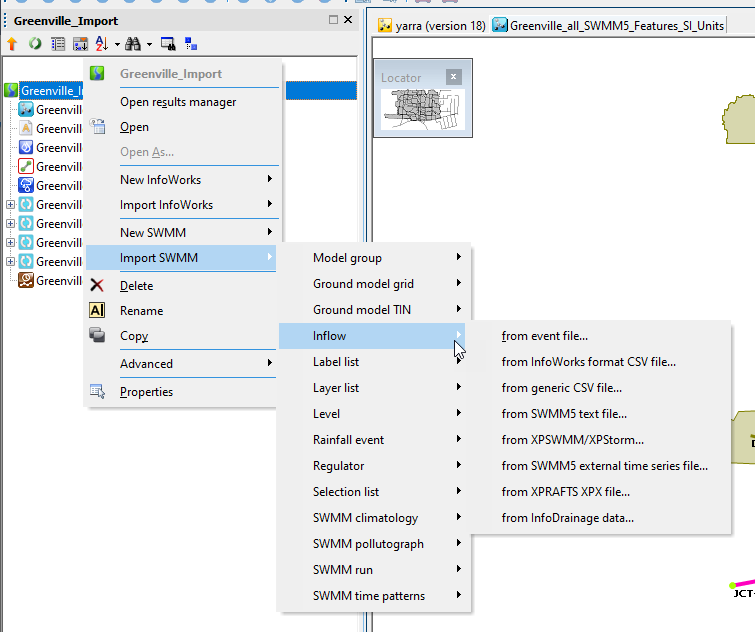
Task: Click the red X Delete icon
Action: 97,285
